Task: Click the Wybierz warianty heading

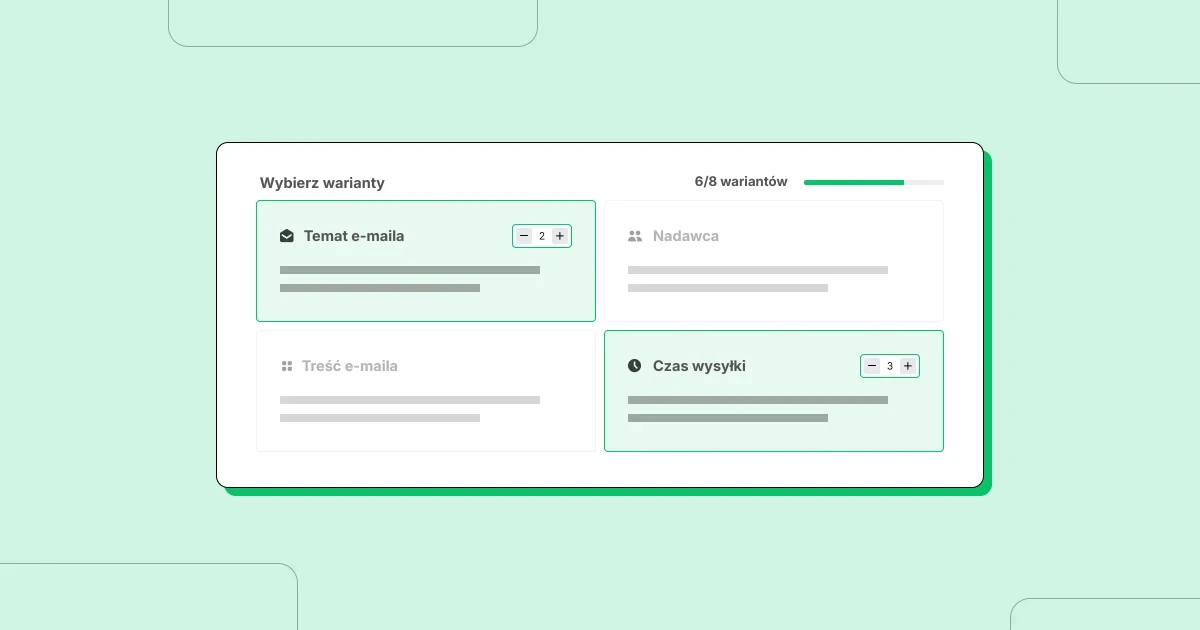Action: pyautogui.click(x=322, y=183)
